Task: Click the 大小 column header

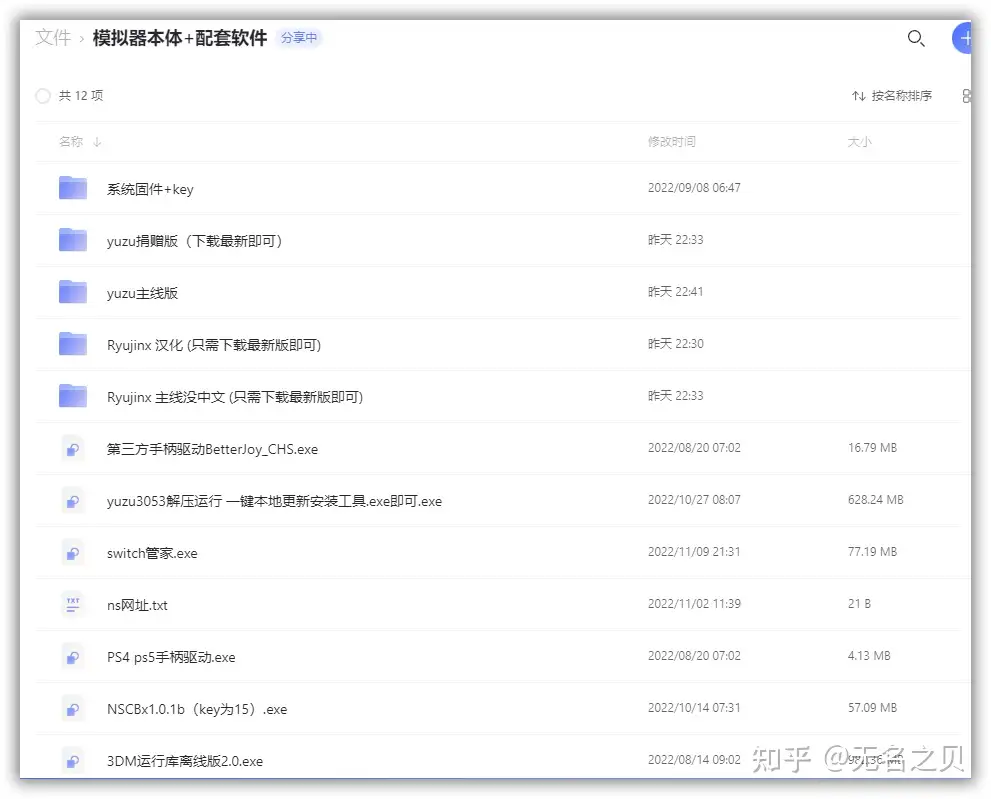Action: pos(860,142)
